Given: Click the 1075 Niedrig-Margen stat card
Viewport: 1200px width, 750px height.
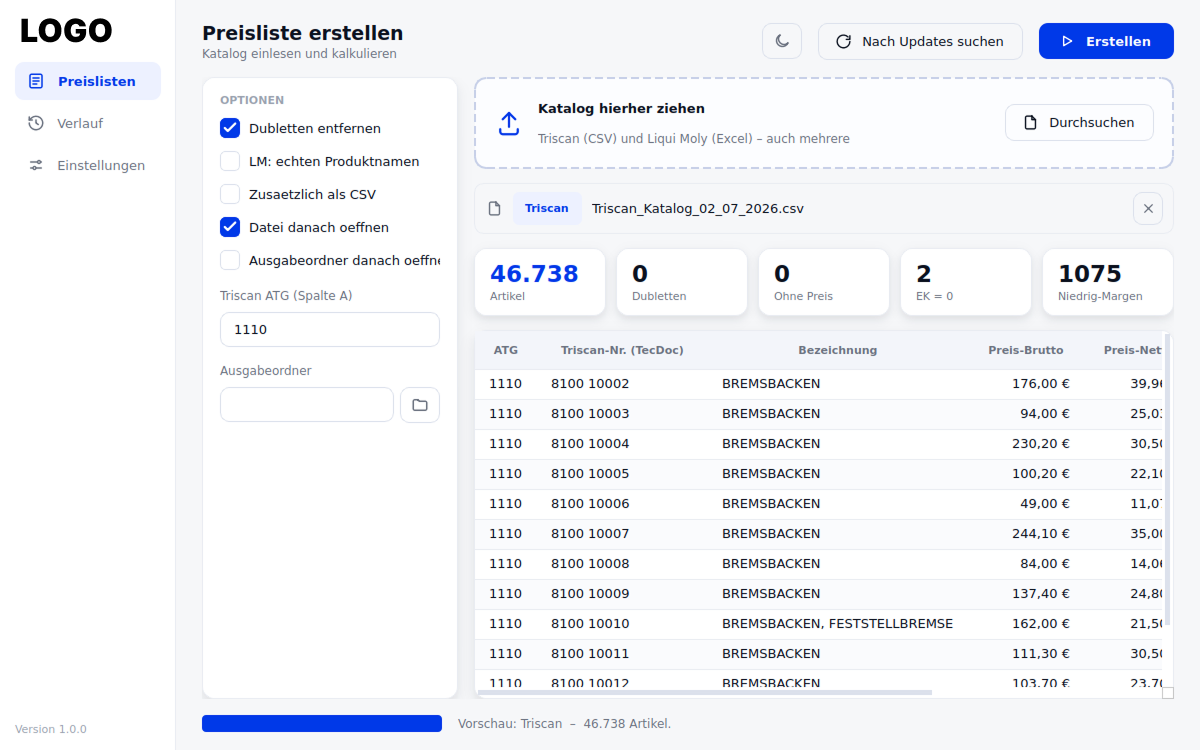Looking at the screenshot, I should (x=1108, y=282).
